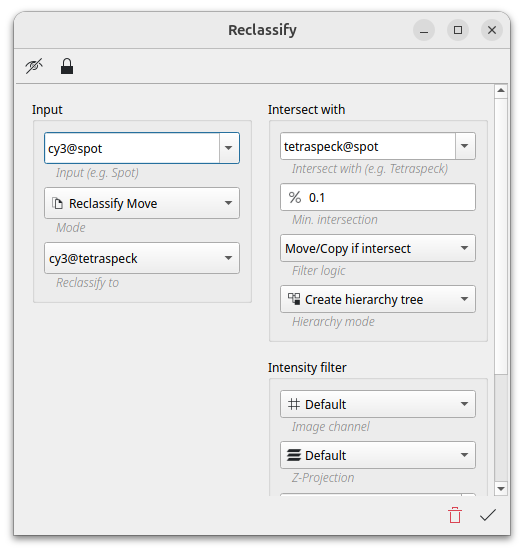Open the cy3@spot input dropdown arrow

click(x=229, y=148)
